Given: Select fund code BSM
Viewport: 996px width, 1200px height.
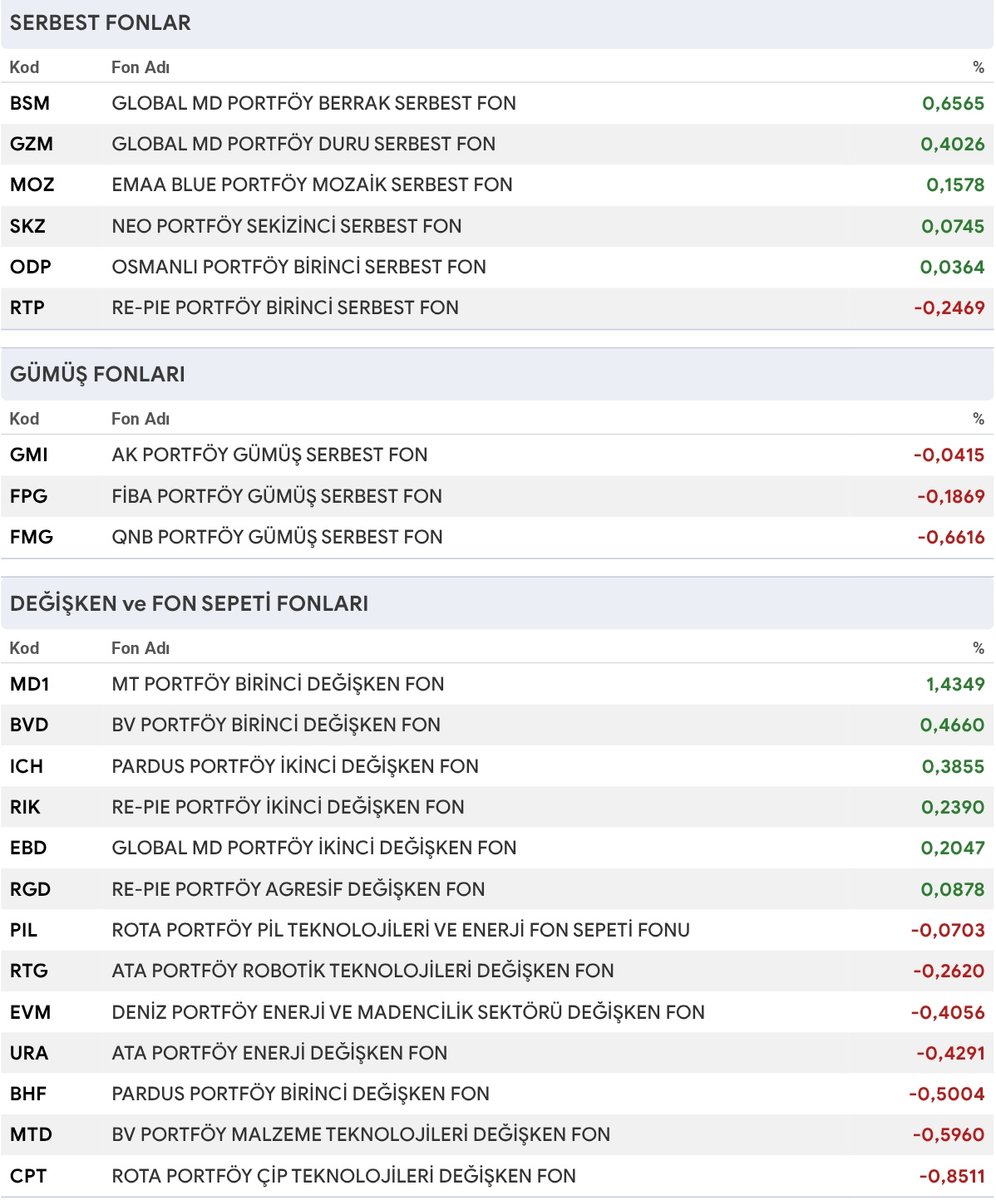Looking at the screenshot, I should [x=31, y=103].
